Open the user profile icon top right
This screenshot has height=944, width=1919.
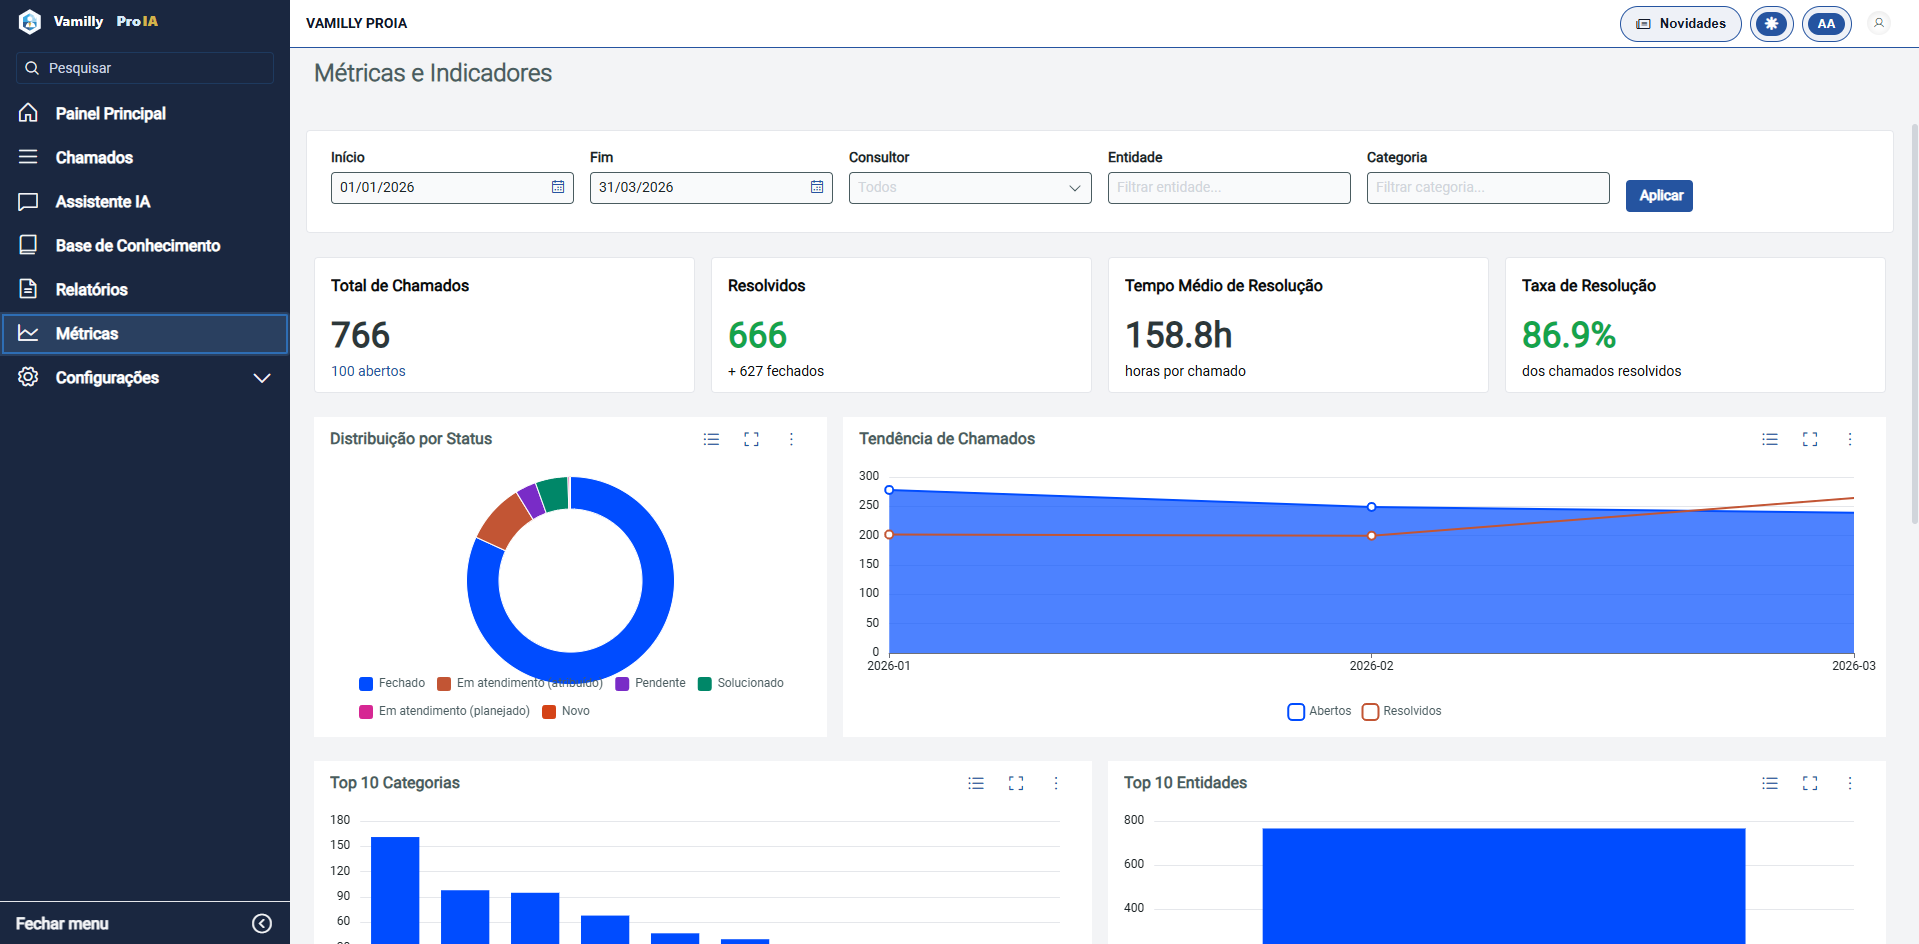coord(1878,23)
